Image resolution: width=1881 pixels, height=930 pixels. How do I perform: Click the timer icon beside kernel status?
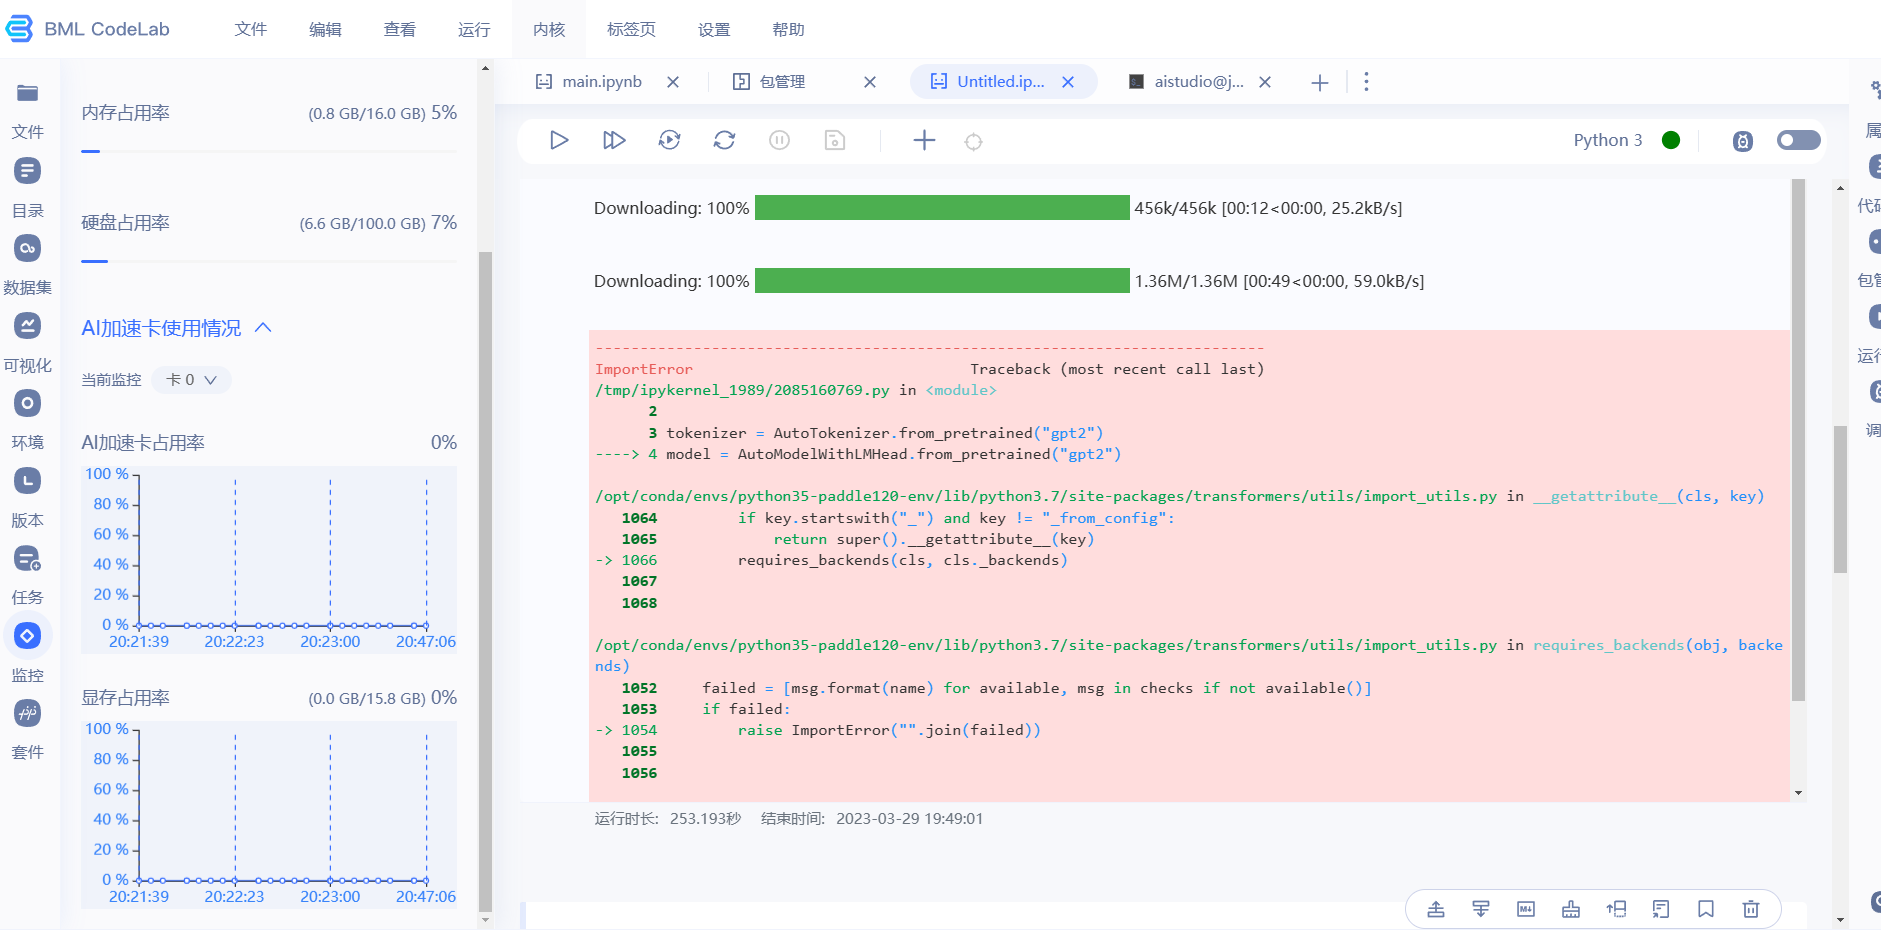(1742, 141)
